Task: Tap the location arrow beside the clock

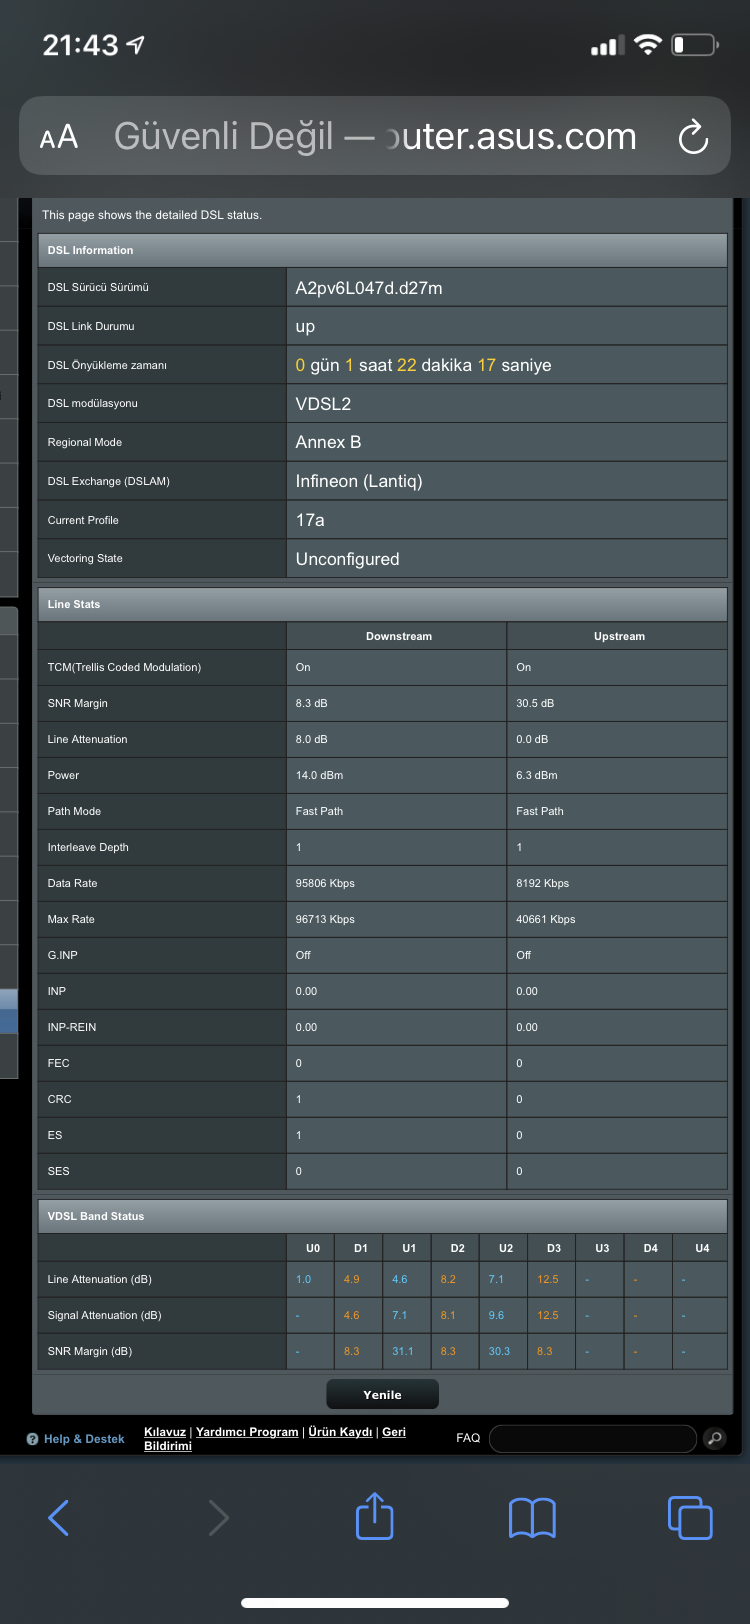Action: (x=136, y=45)
